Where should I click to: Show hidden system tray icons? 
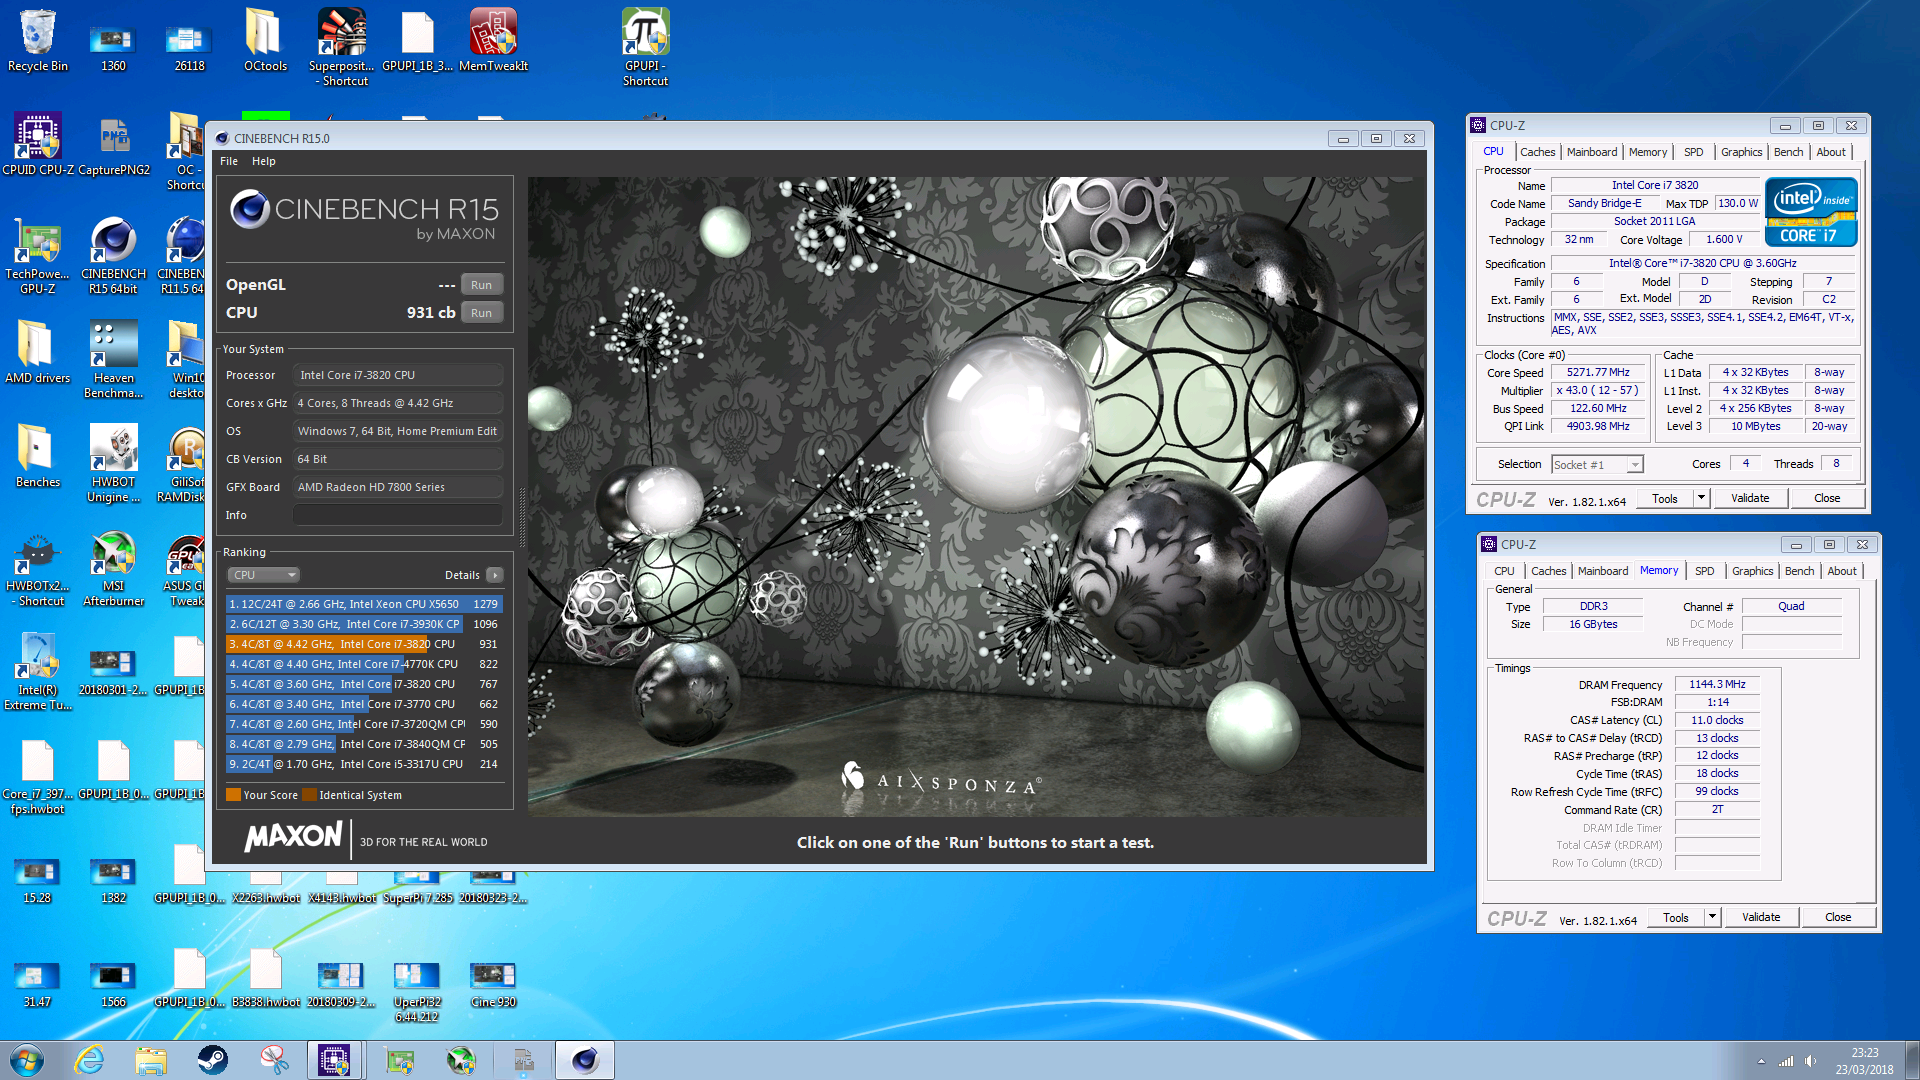pyautogui.click(x=1761, y=1061)
